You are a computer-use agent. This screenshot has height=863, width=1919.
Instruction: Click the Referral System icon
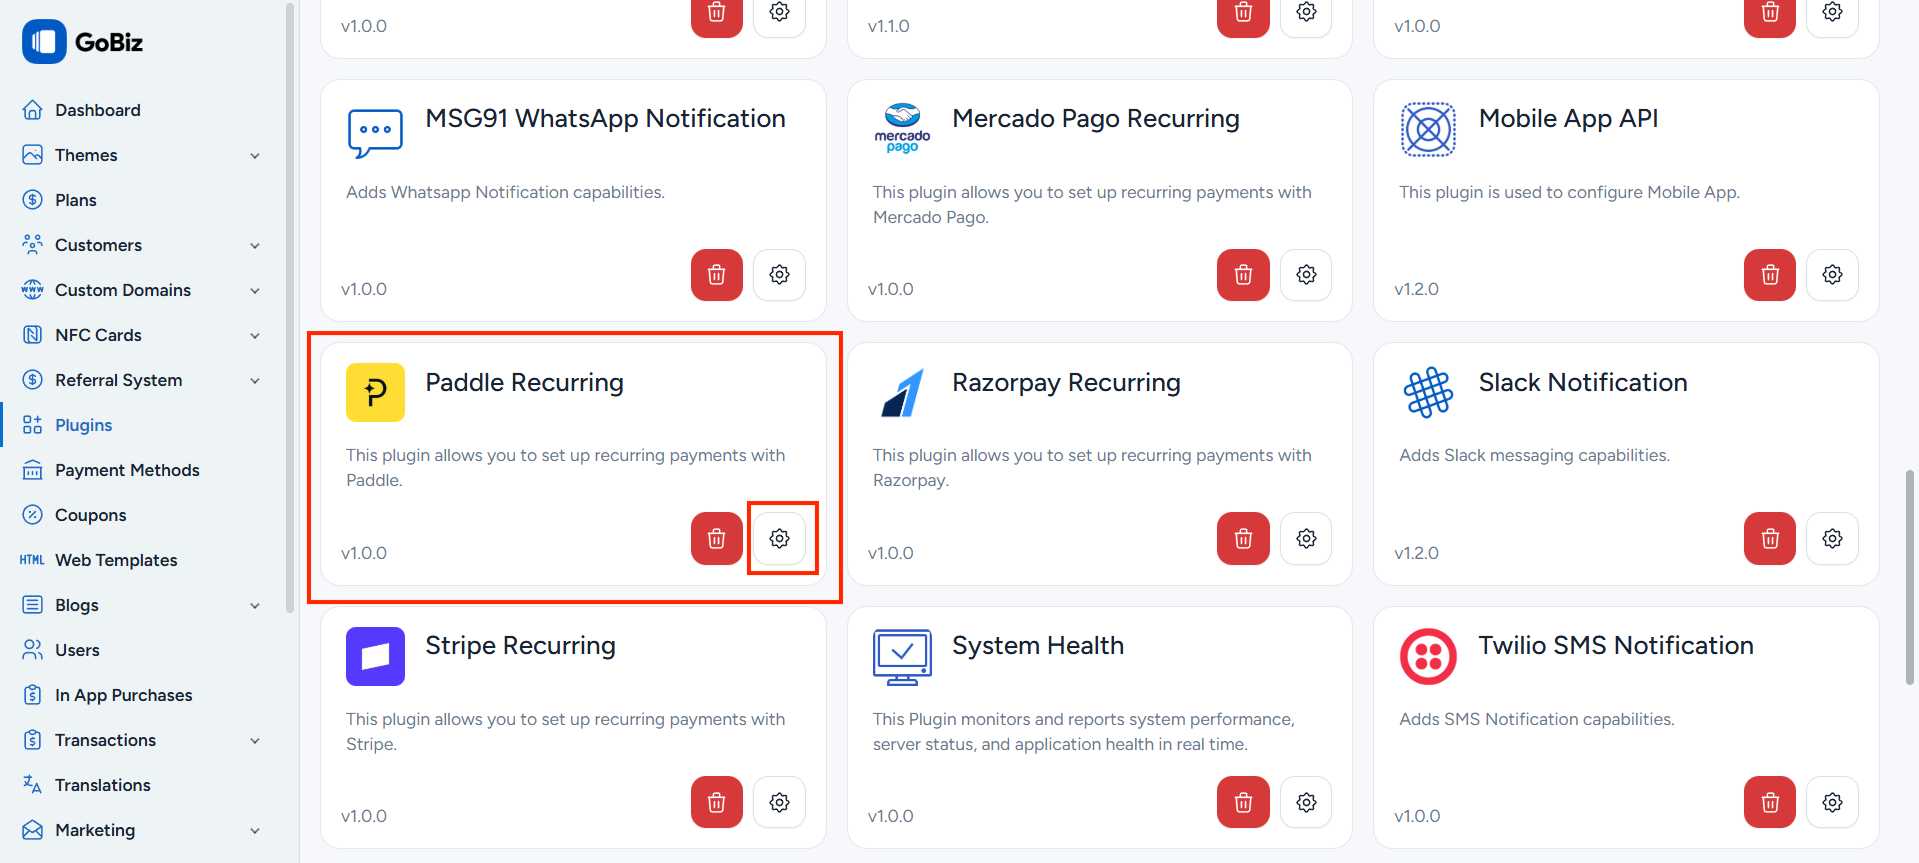(x=32, y=380)
